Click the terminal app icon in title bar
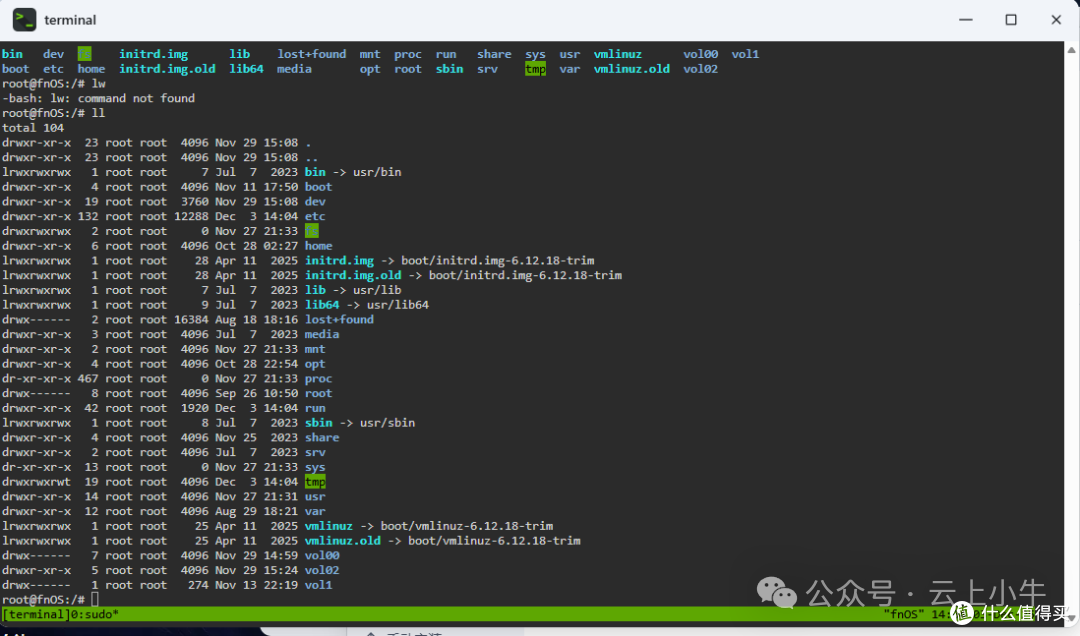 [24, 20]
